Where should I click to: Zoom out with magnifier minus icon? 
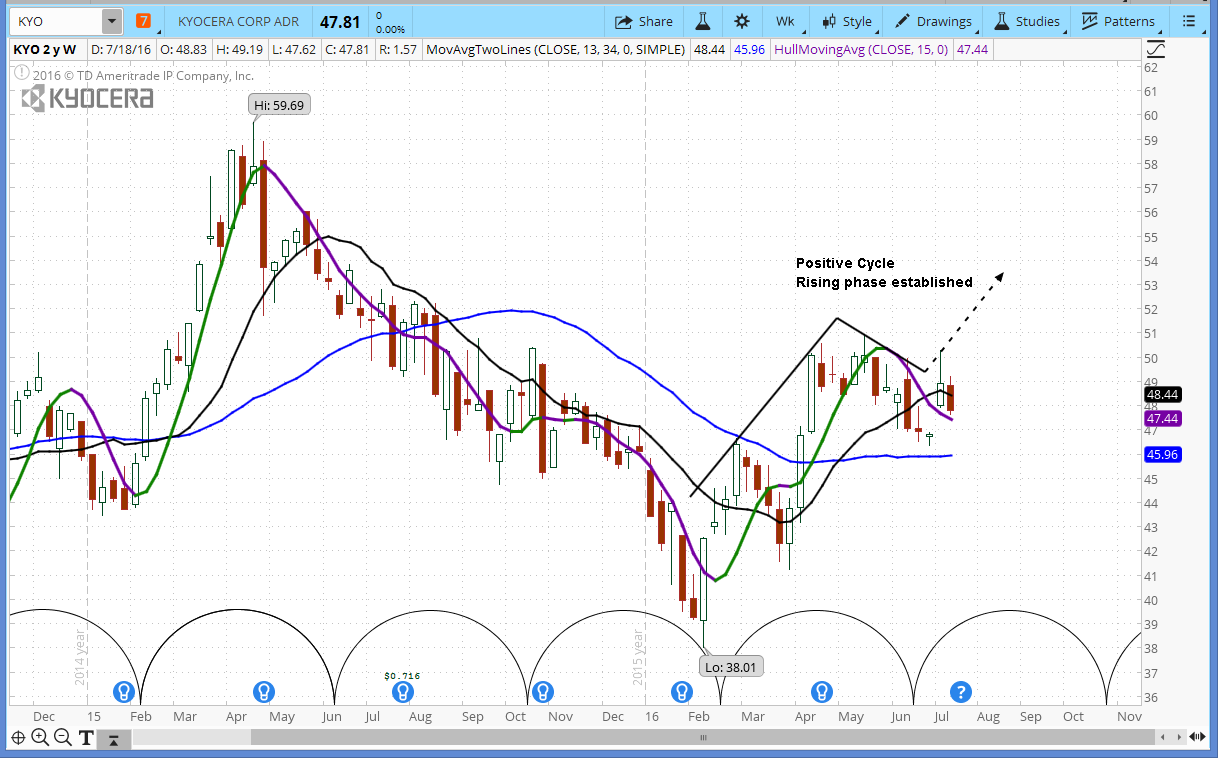pyautogui.click(x=62, y=738)
